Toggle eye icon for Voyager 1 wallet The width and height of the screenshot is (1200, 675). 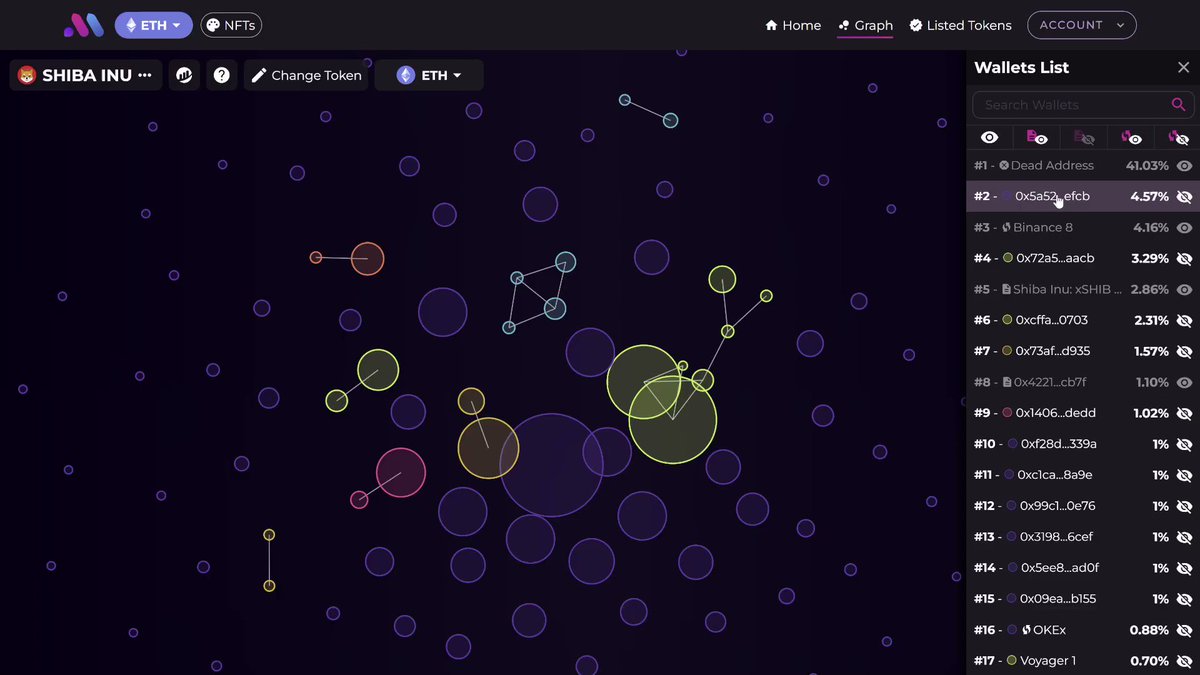(1185, 662)
